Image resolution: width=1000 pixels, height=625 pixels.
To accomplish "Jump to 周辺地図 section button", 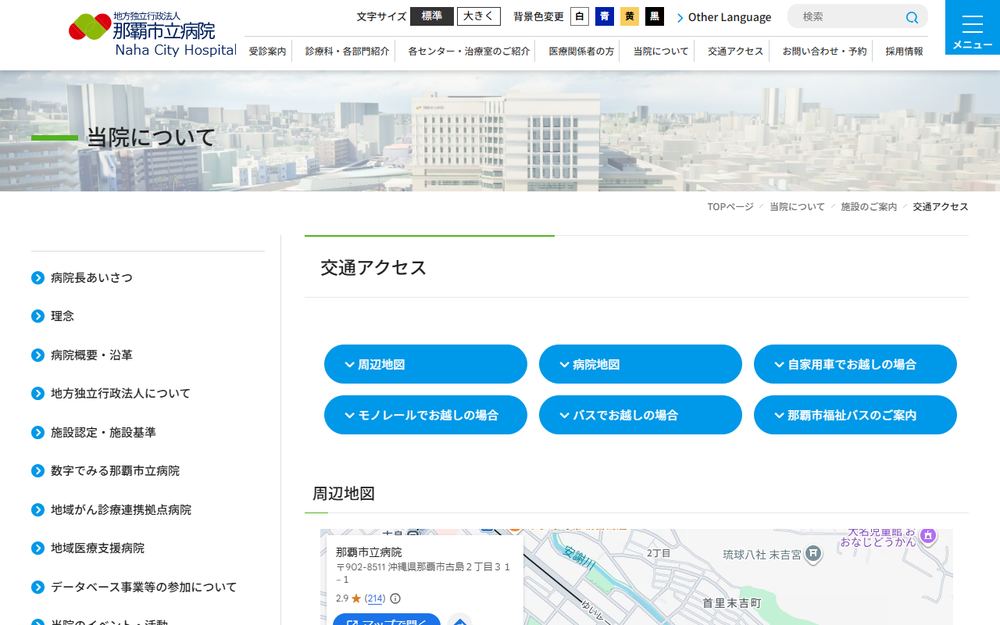I will [x=425, y=364].
